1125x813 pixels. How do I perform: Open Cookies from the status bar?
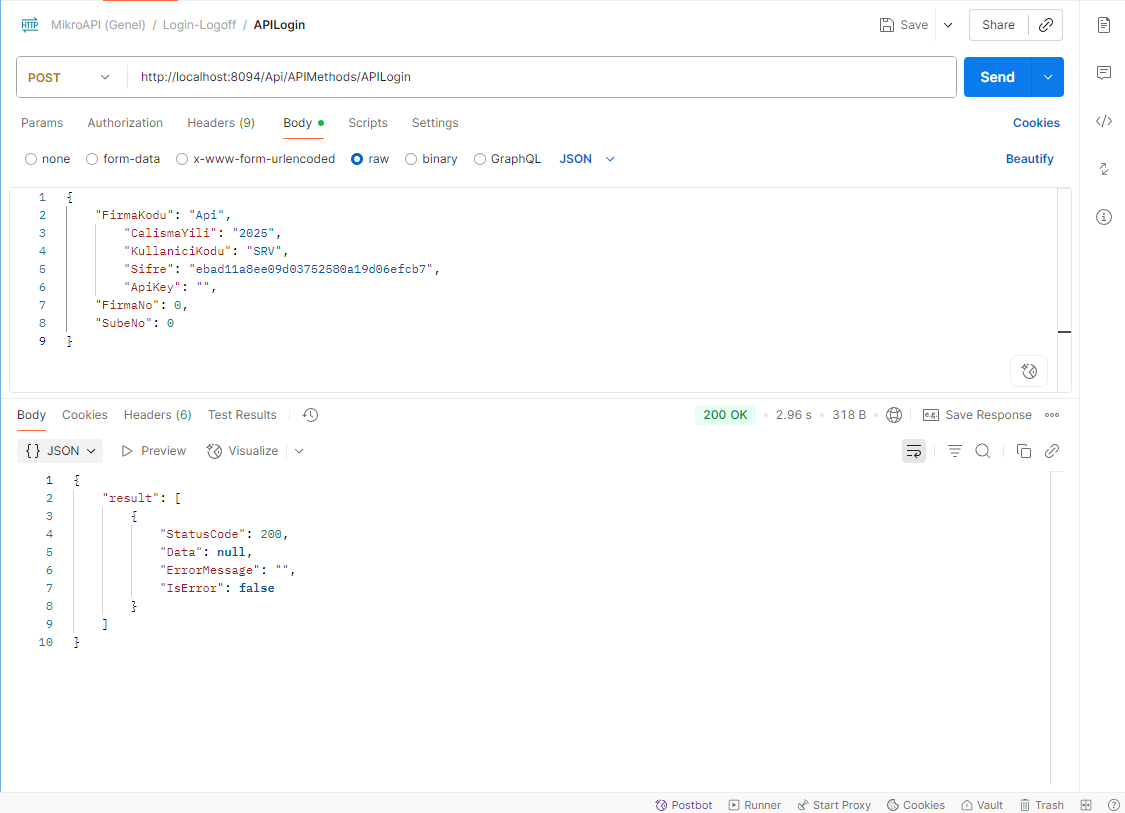915,805
